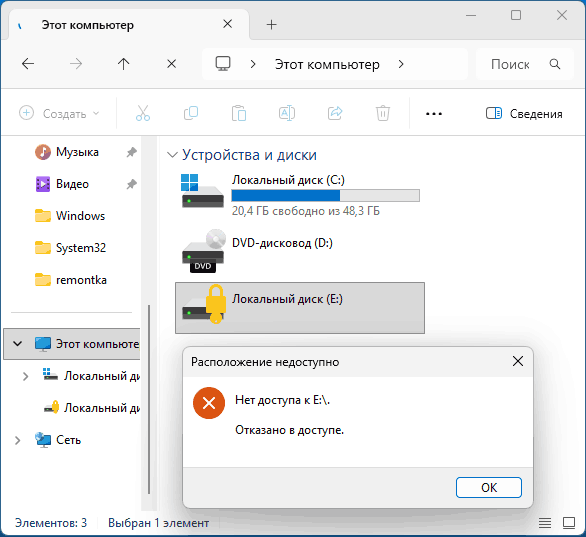586x537 pixels.
Task: Click the Copy toolbar icon
Action: [191, 113]
